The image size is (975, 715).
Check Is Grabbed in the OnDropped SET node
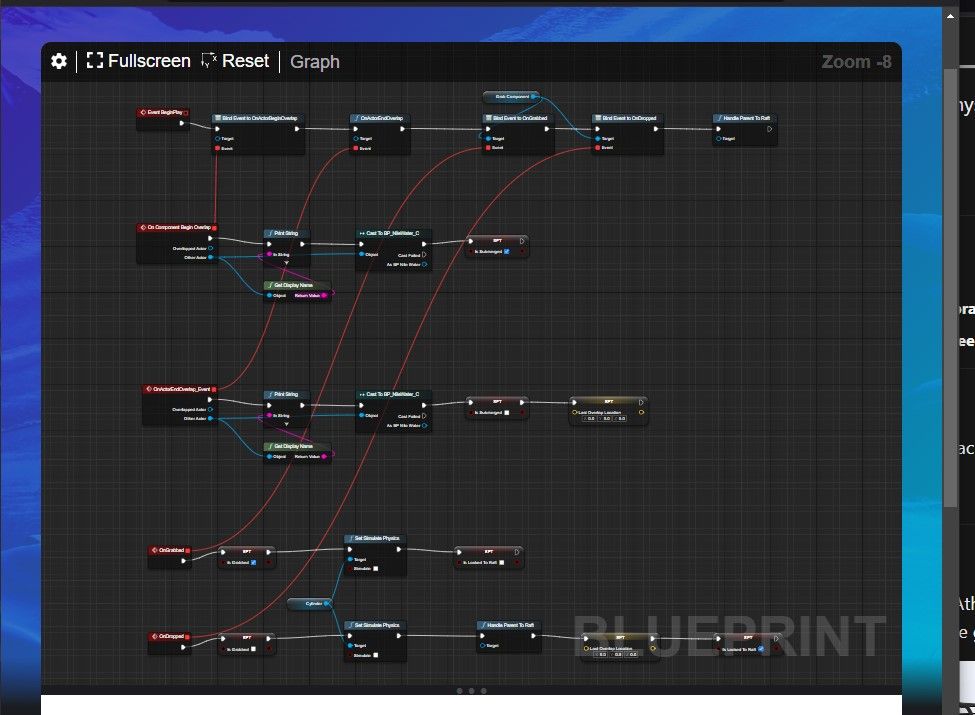tap(253, 649)
